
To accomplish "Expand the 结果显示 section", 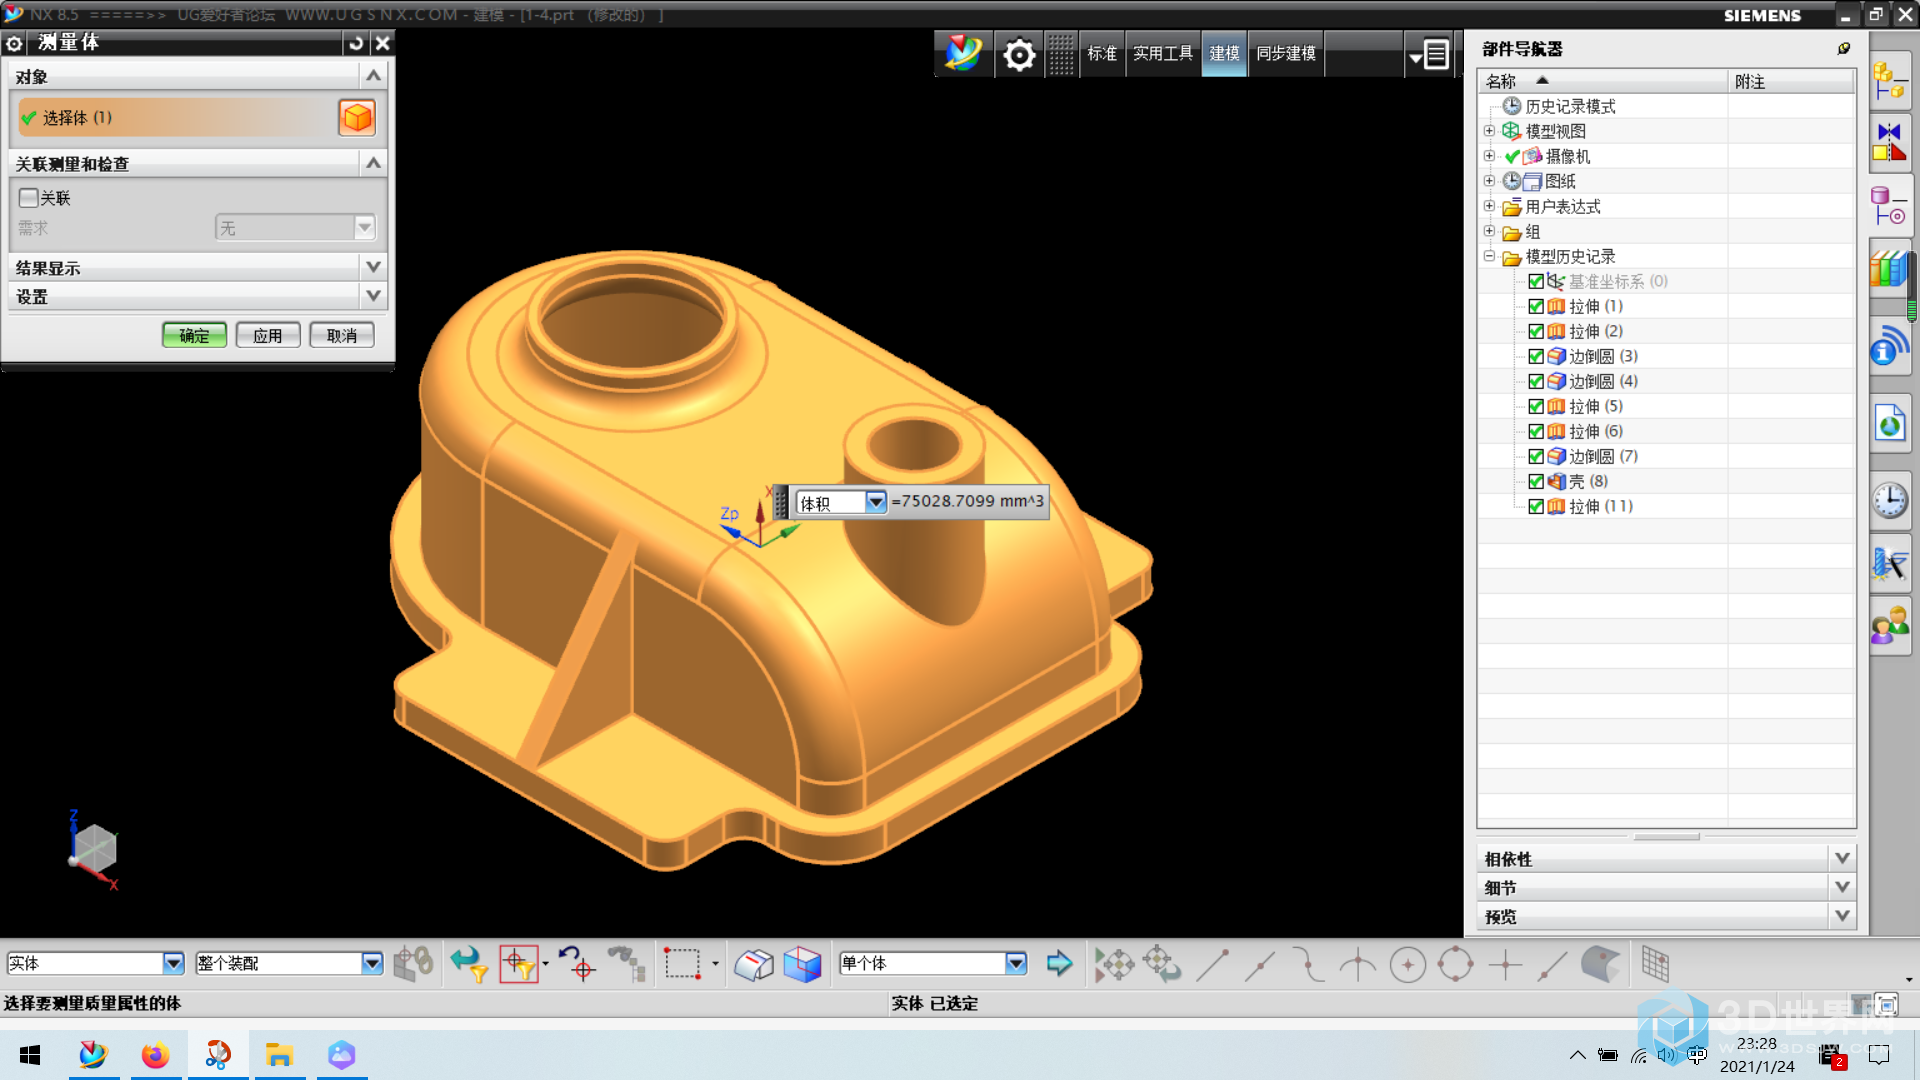I will click(x=373, y=268).
